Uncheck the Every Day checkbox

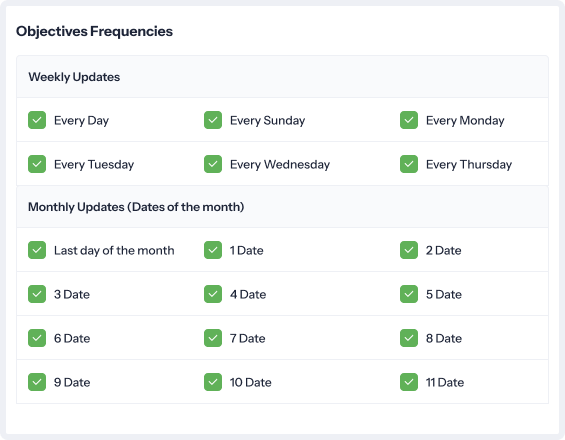point(37,120)
